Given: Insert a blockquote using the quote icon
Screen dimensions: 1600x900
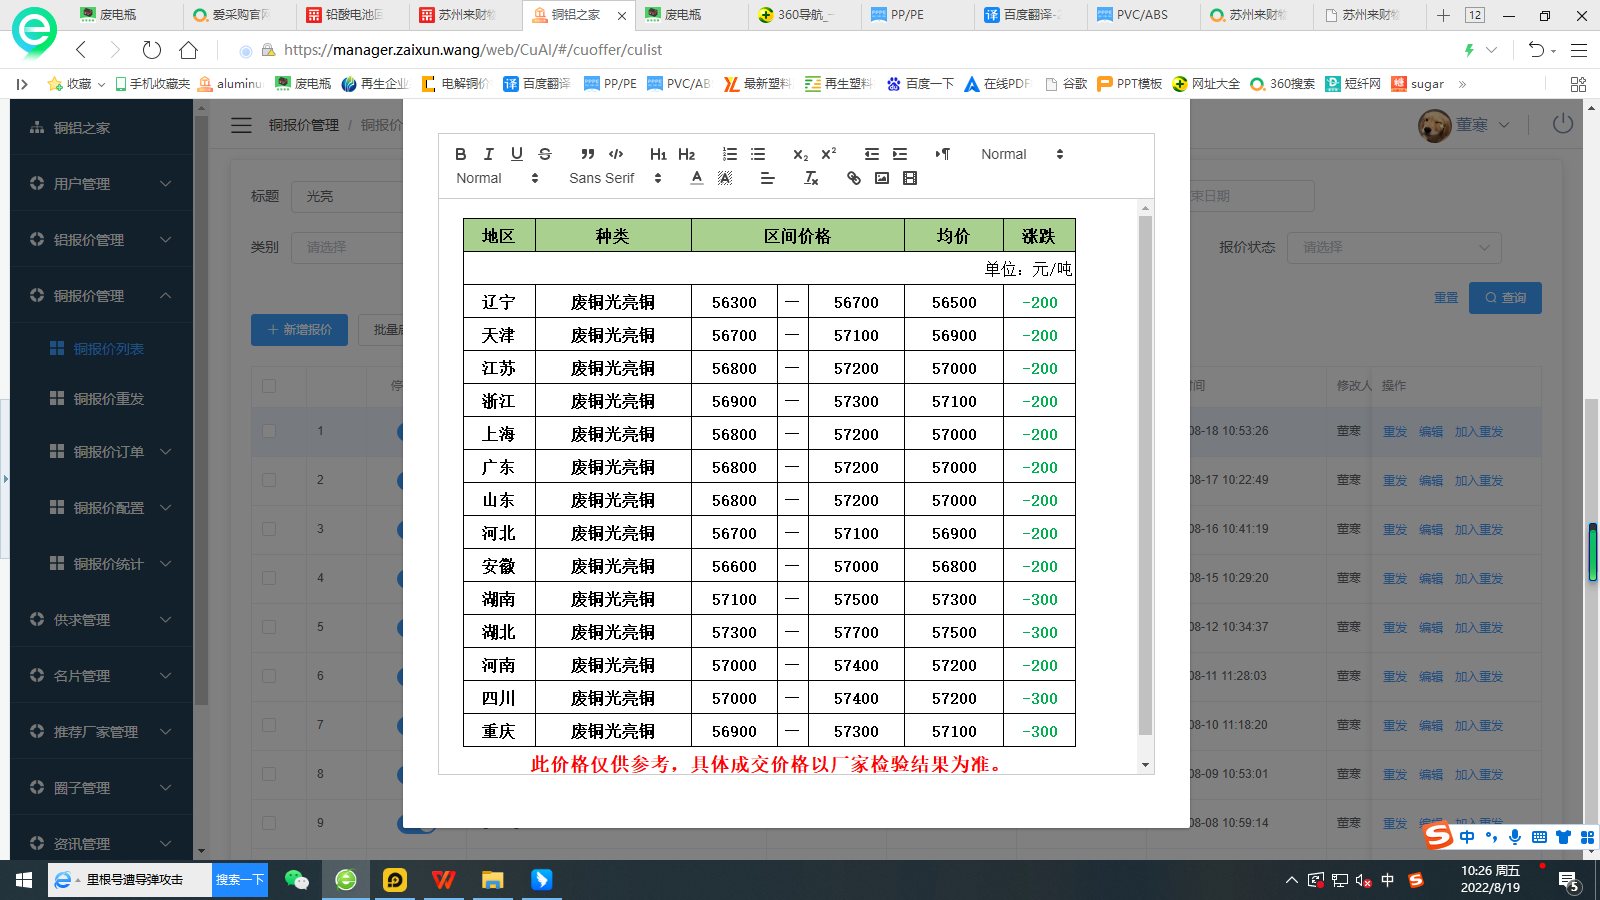Looking at the screenshot, I should pos(588,154).
